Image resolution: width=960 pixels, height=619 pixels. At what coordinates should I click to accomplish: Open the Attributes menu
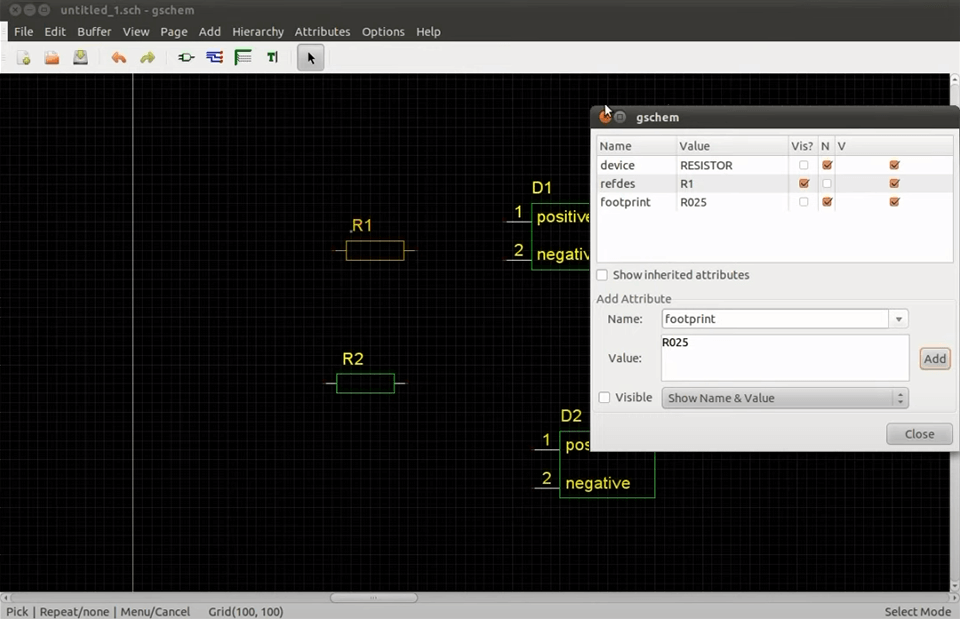tap(322, 32)
